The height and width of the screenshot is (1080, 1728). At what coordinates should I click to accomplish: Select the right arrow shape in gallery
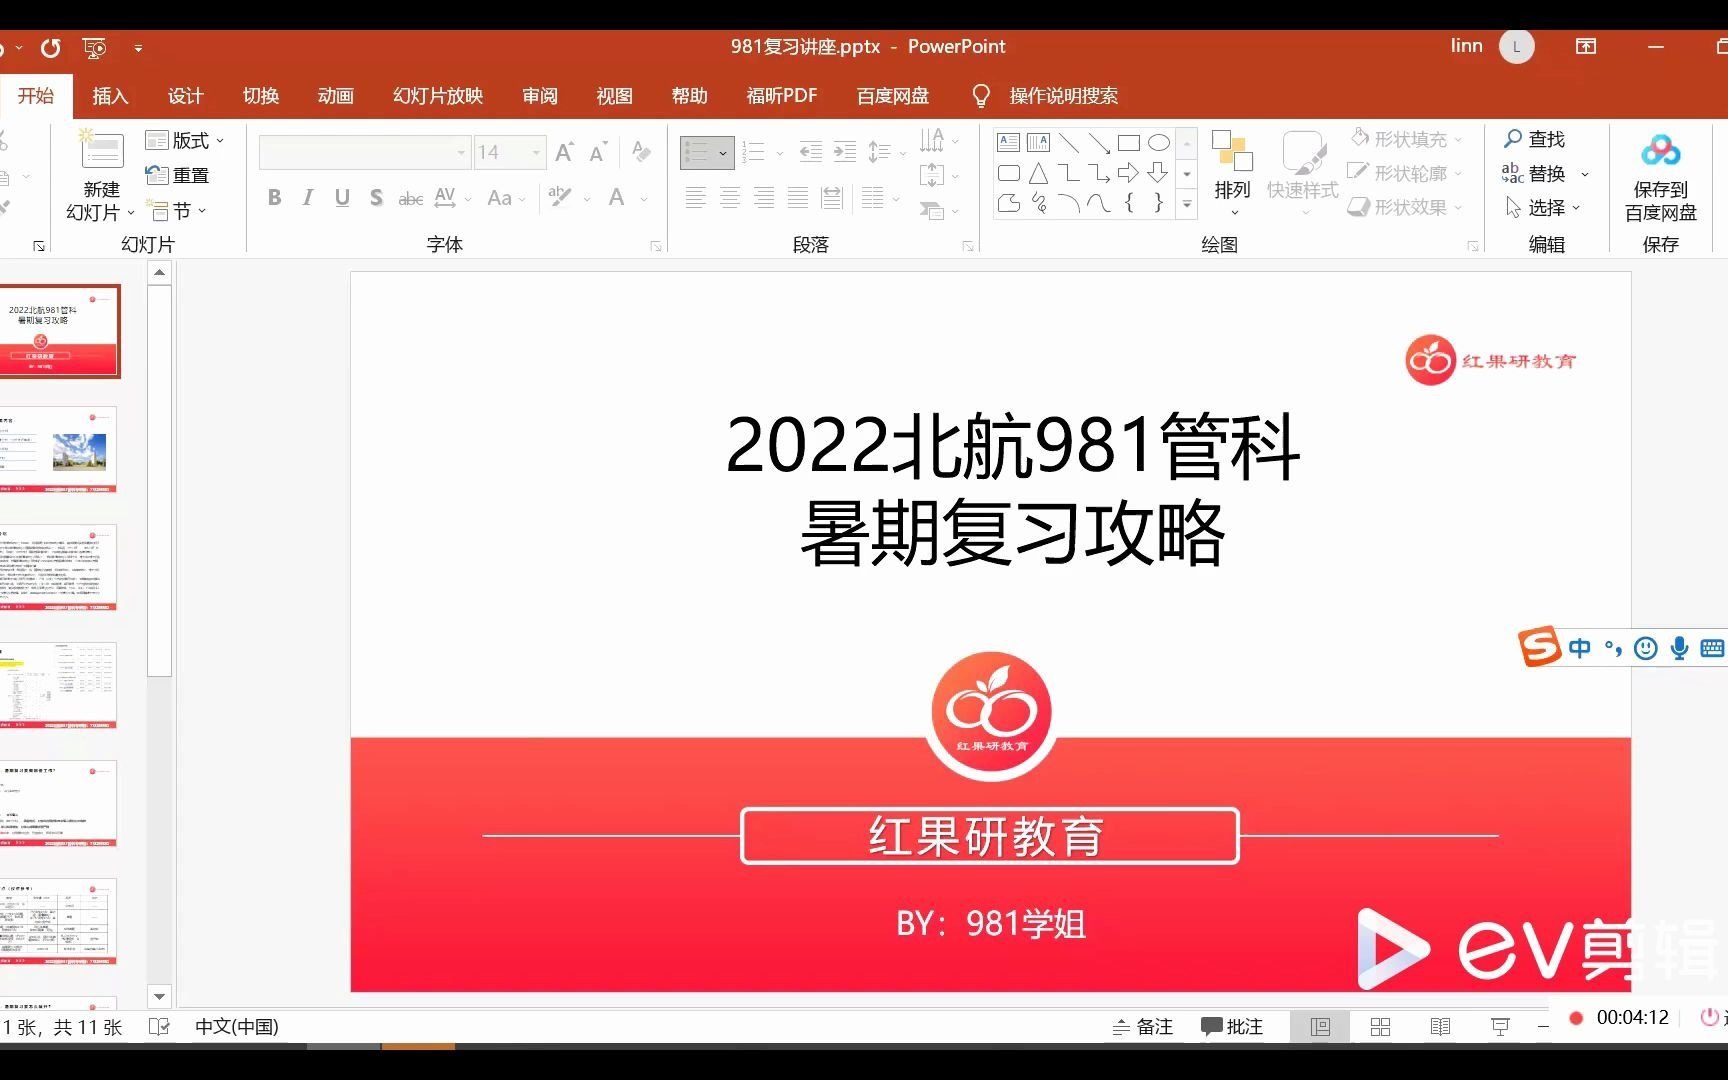tap(1129, 173)
